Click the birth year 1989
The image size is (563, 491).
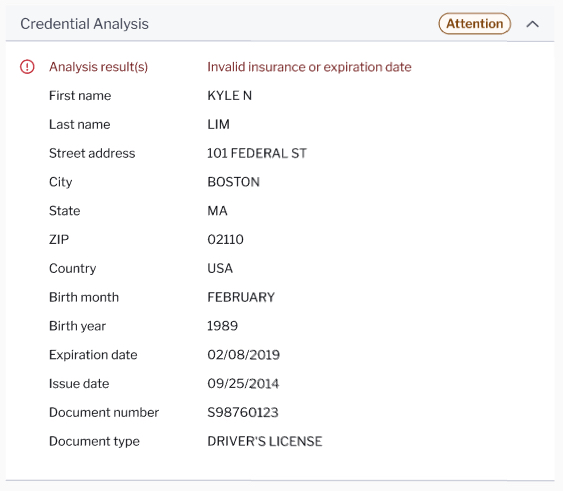coord(222,326)
